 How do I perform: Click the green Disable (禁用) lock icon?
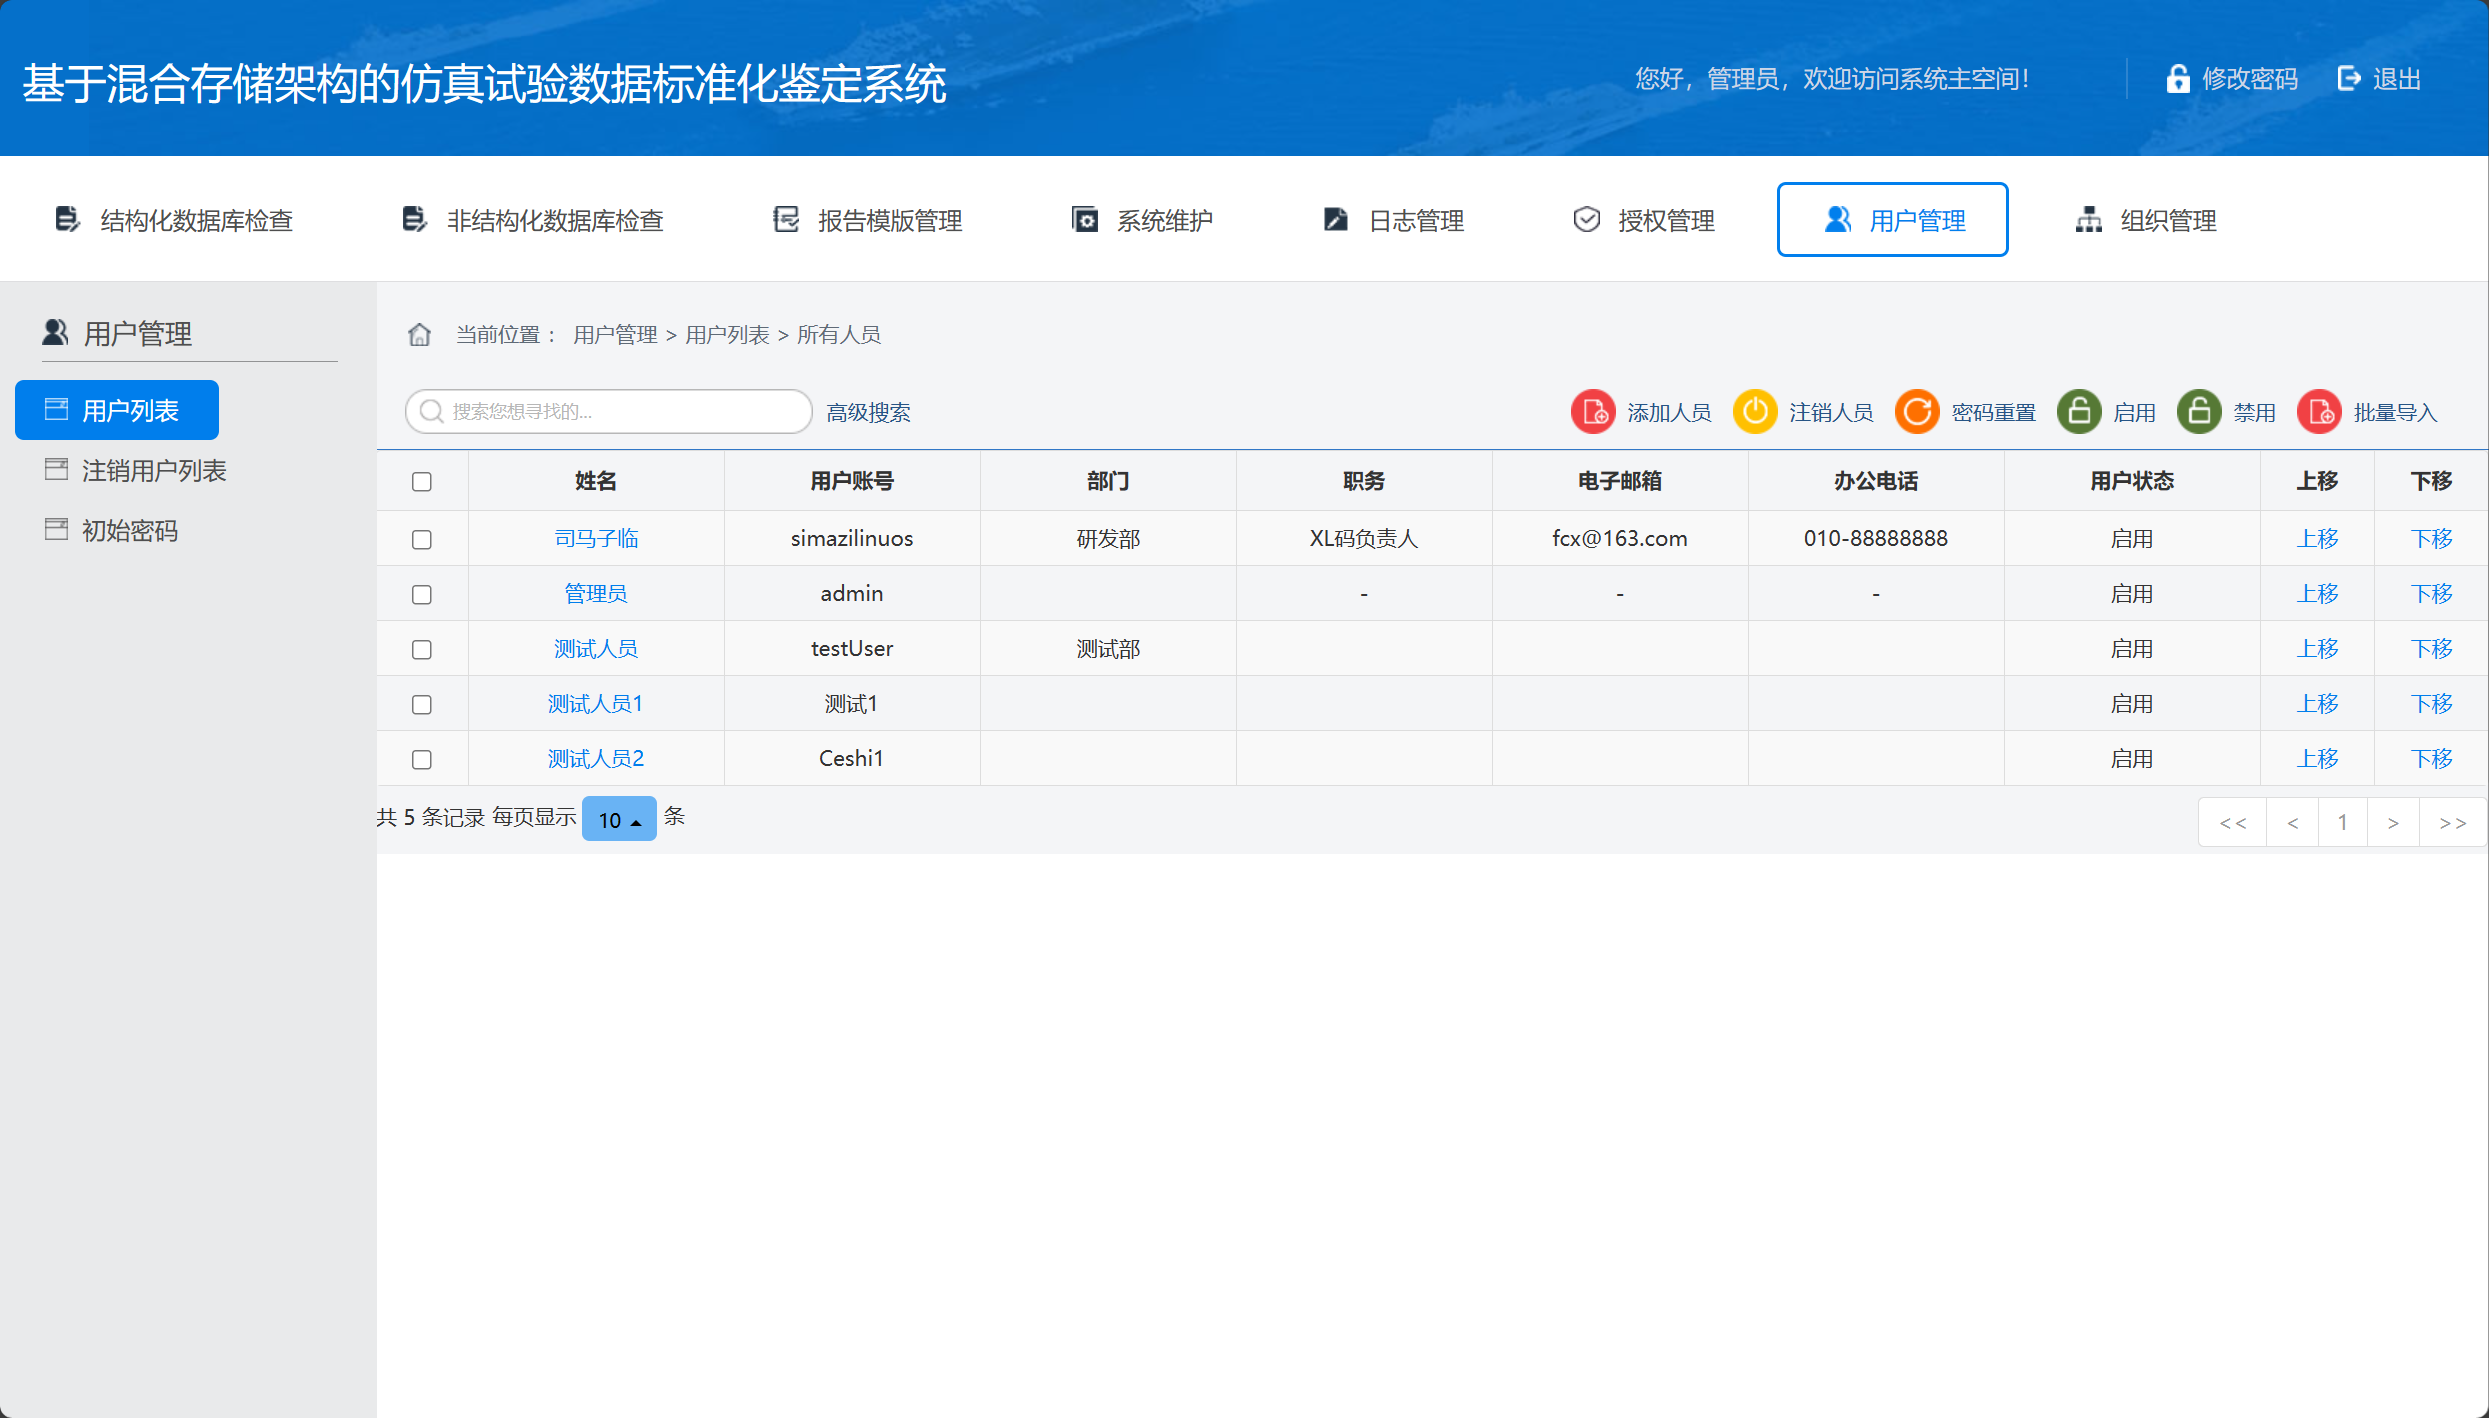tap(2199, 412)
